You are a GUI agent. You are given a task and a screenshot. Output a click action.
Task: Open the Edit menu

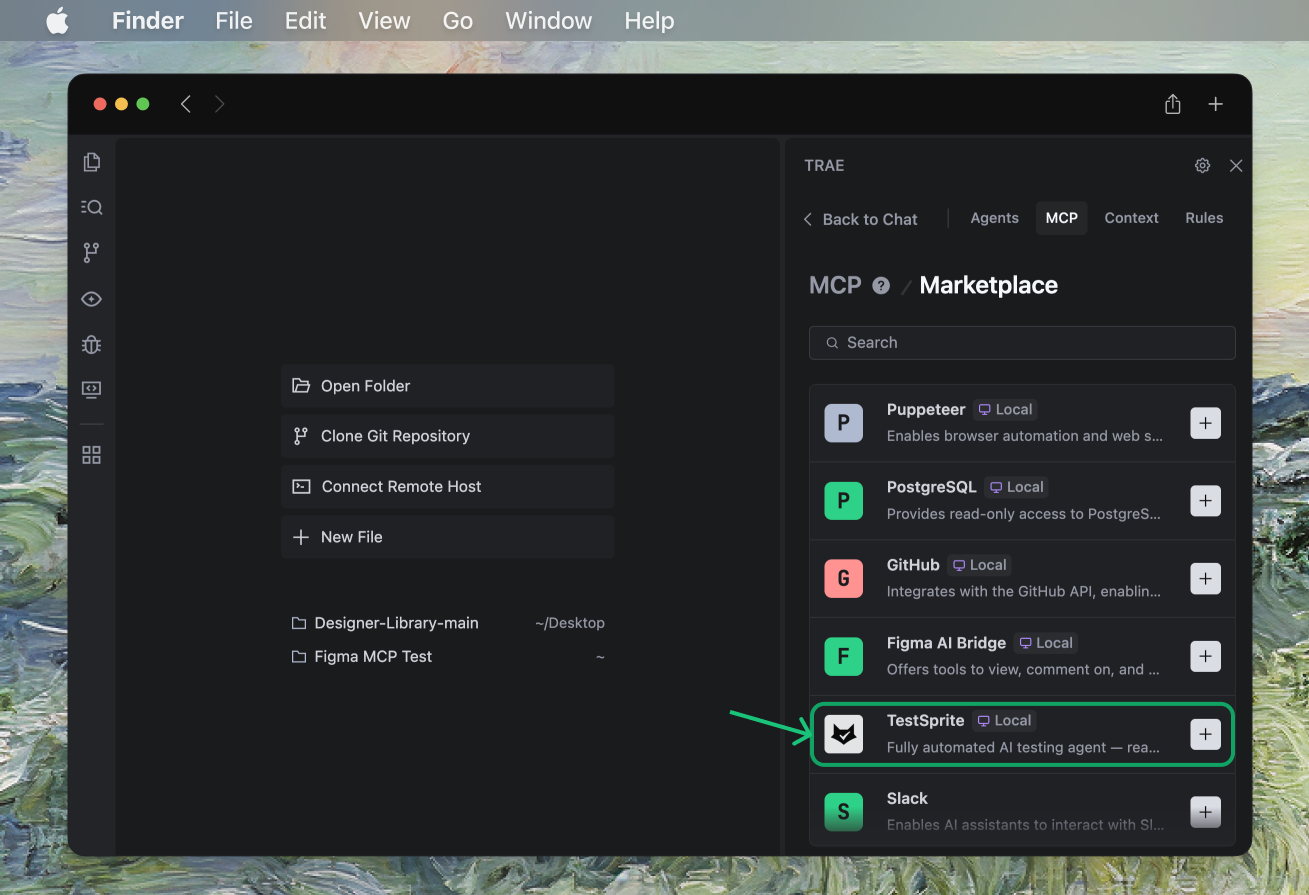305,20
